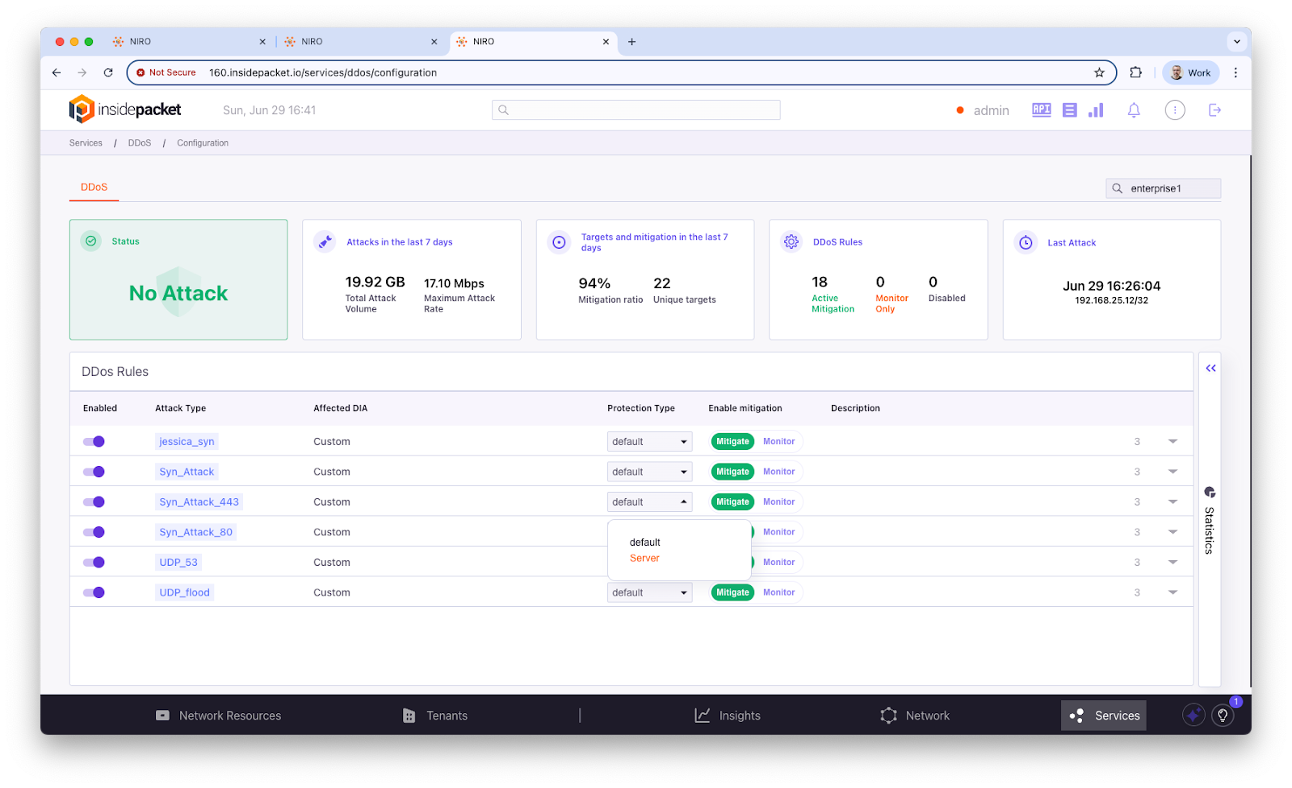Viewport: 1292px width, 788px height.
Task: Select Server from the open protection dropdown
Action: coord(644,558)
